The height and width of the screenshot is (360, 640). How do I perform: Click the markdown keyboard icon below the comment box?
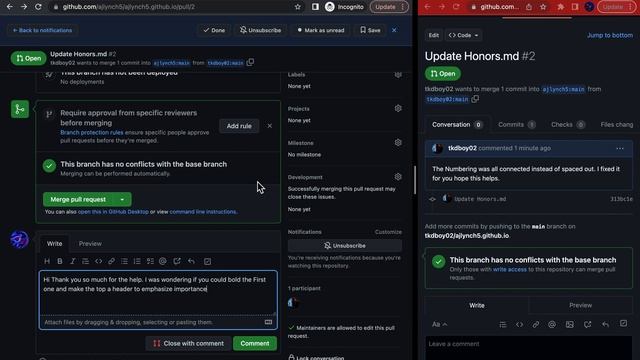[268, 322]
